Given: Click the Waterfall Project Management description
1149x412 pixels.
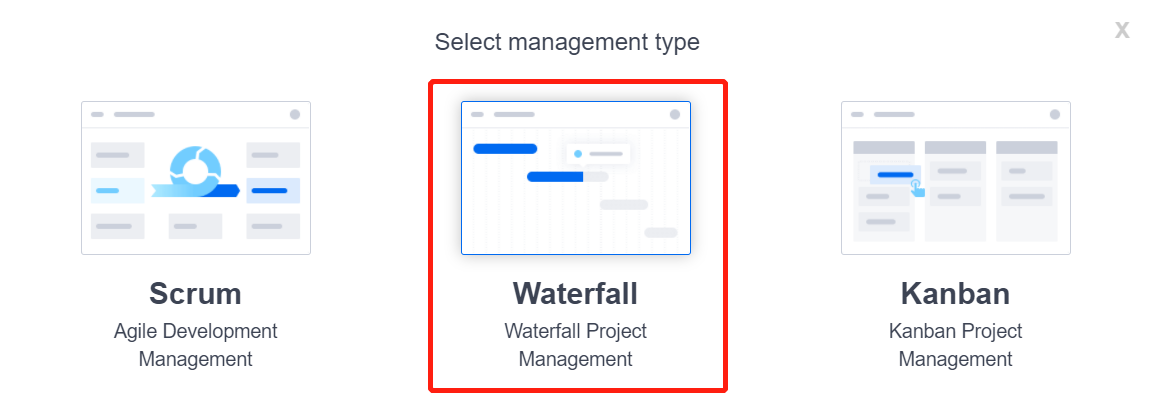Looking at the screenshot, I should 575,344.
